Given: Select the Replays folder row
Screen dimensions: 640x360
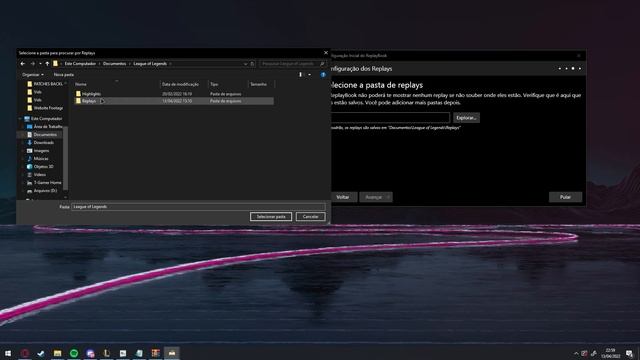Looking at the screenshot, I should tap(174, 101).
